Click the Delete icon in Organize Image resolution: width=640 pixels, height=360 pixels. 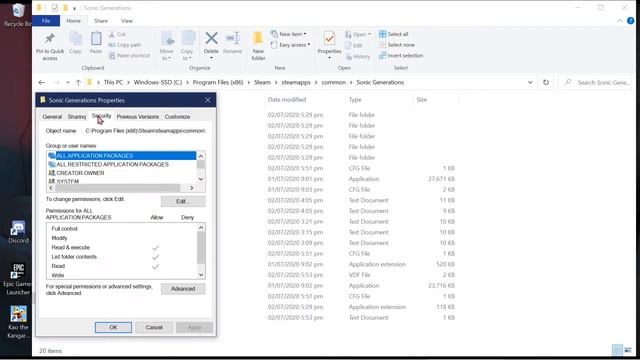click(x=211, y=39)
